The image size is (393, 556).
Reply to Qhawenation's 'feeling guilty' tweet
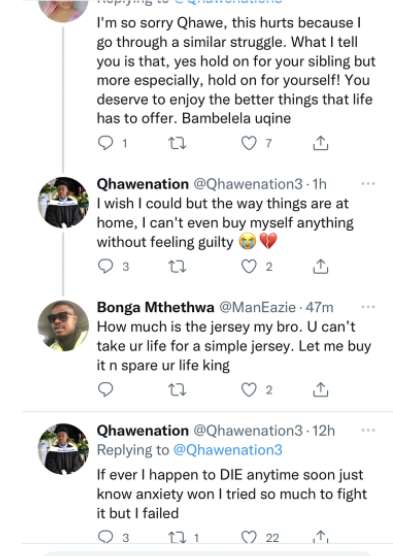(105, 266)
